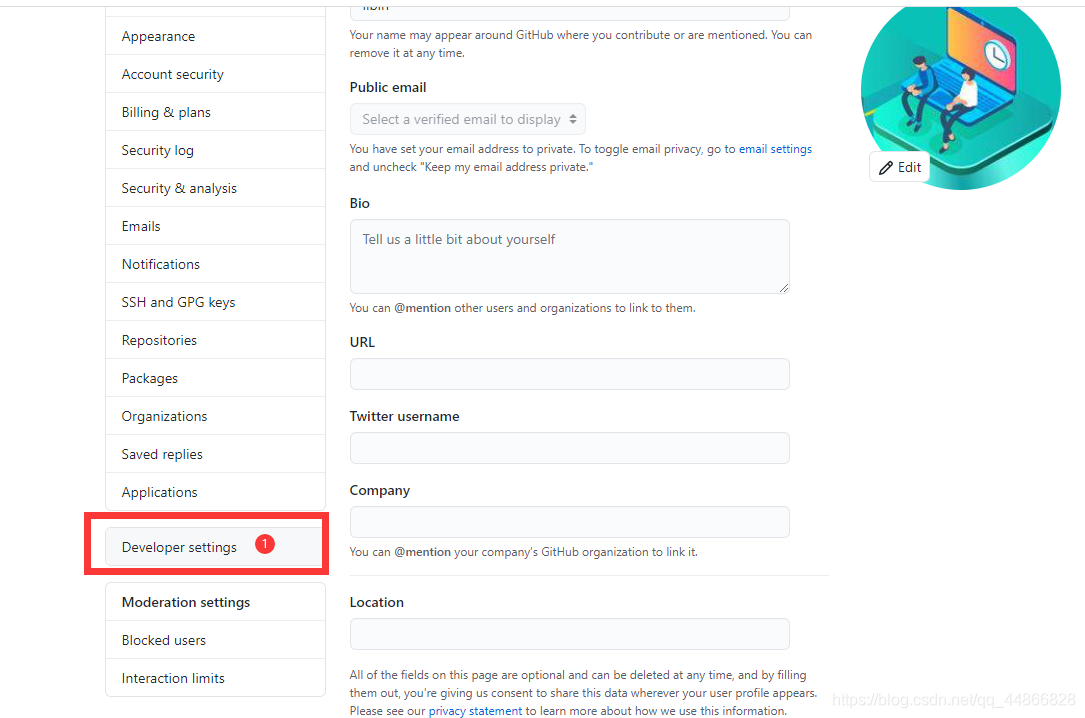Viewport: 1085px width, 718px height.
Task: Click the notification badge on Developer settings
Action: tap(264, 544)
